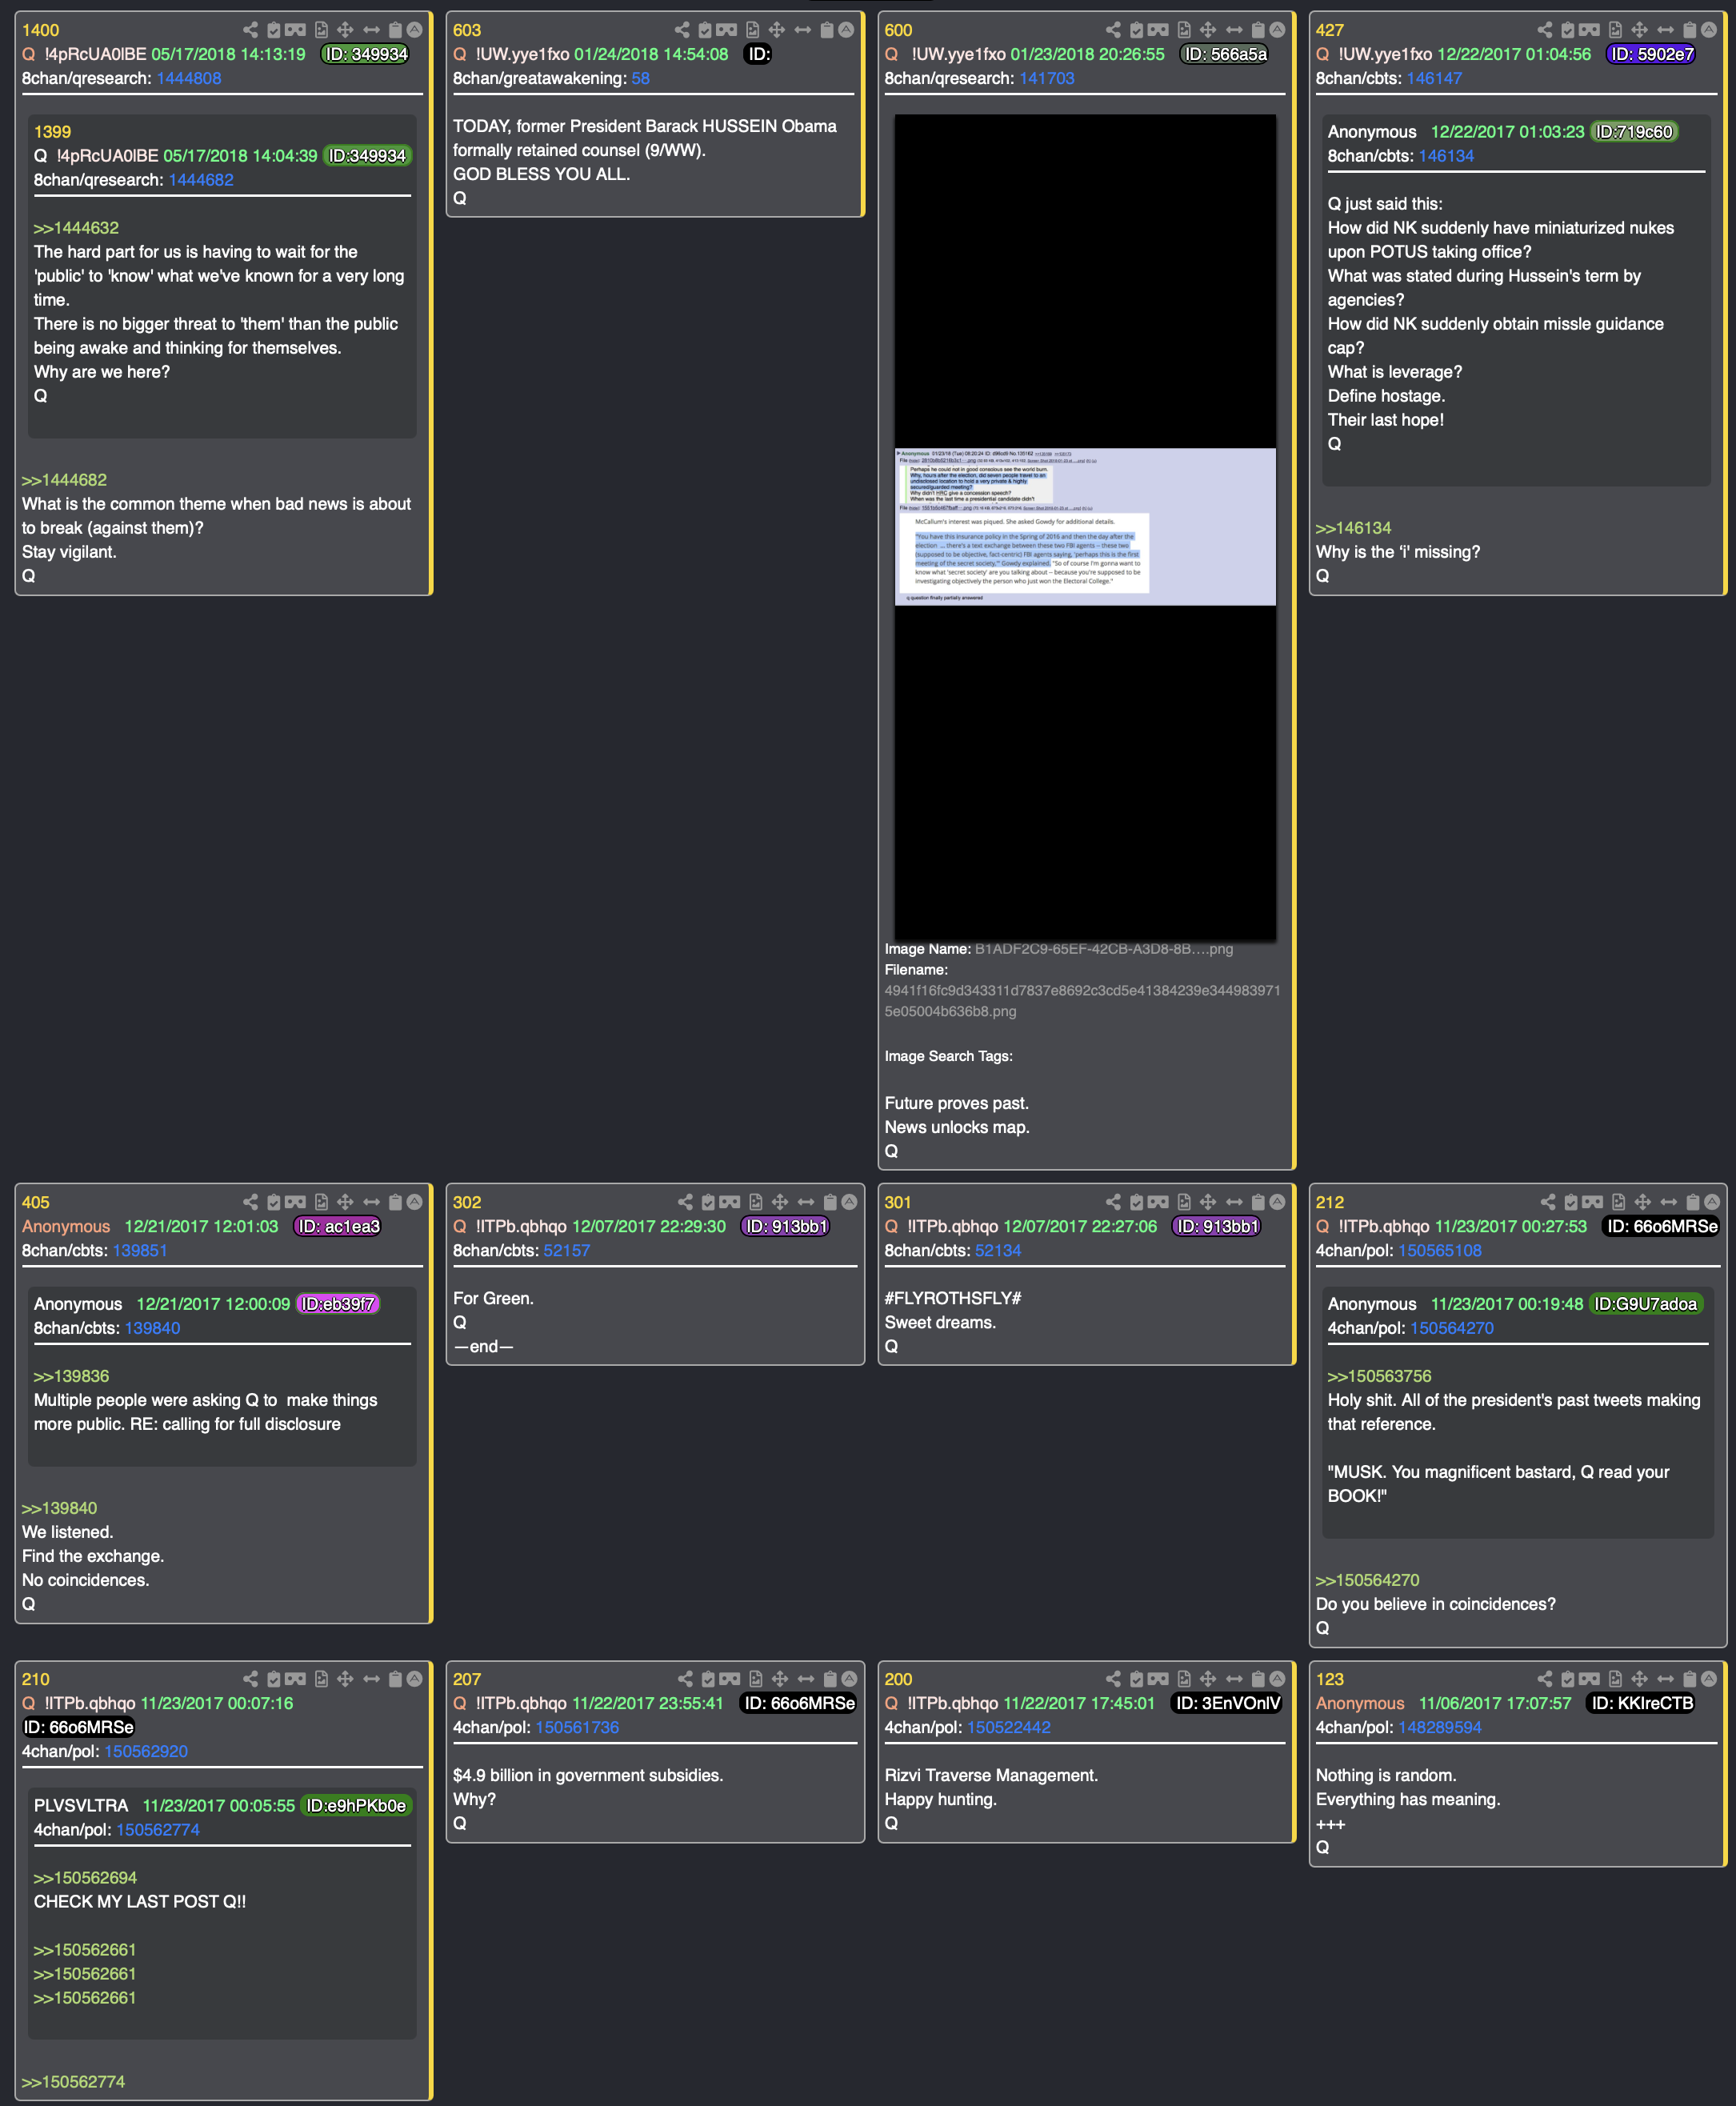Click the clipboard-check icon on post 123
Viewport: 1736px width, 2106px height.
click(x=1568, y=1679)
